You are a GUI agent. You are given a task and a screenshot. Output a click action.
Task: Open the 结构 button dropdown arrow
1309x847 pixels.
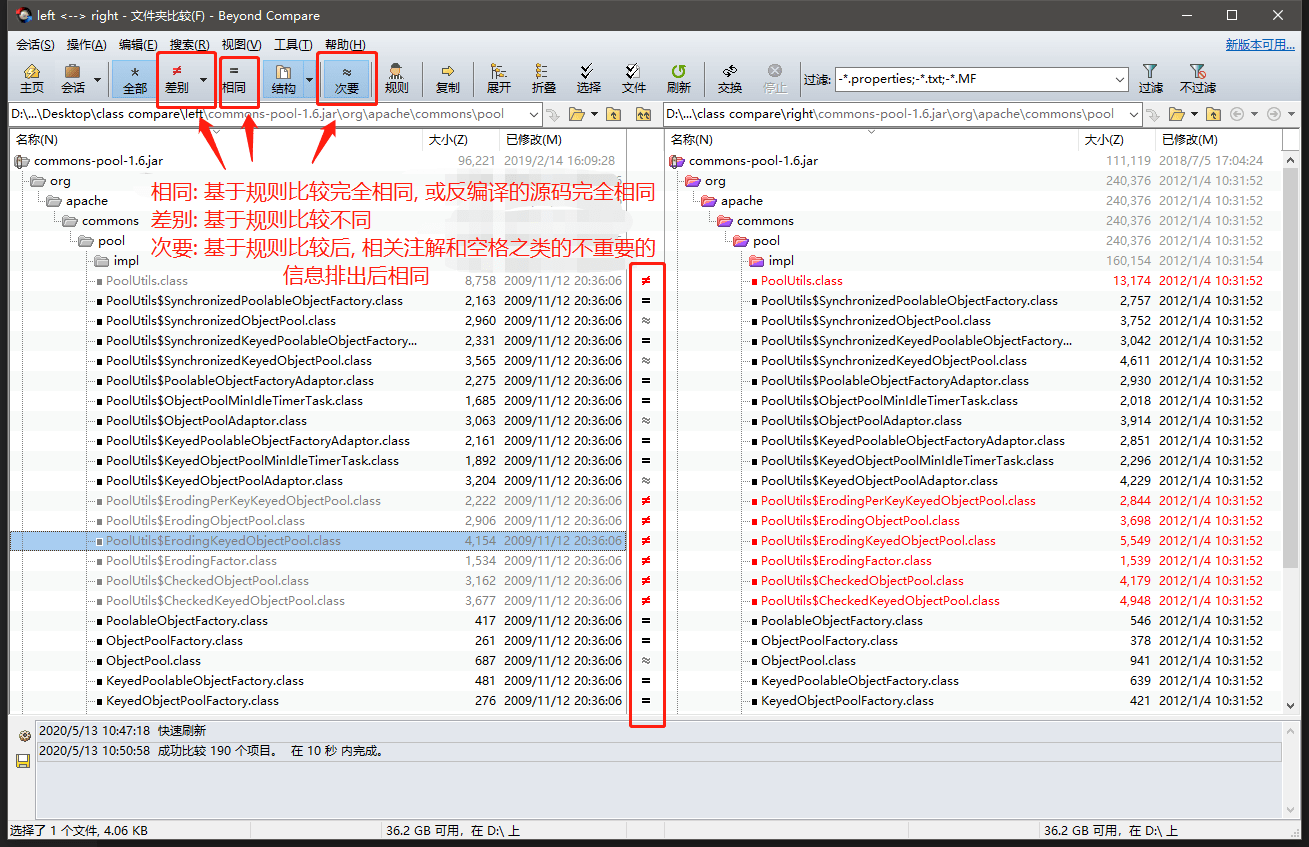point(309,80)
